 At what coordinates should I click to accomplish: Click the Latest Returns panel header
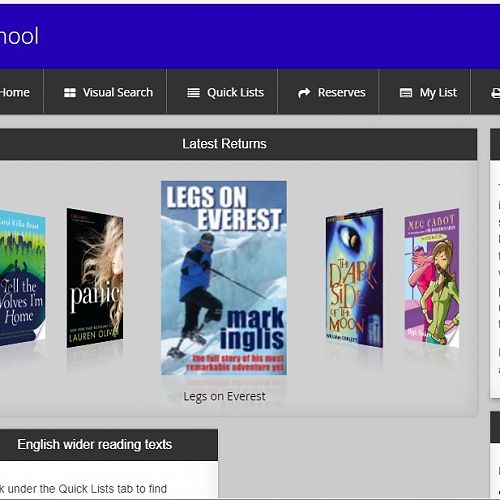(238, 144)
